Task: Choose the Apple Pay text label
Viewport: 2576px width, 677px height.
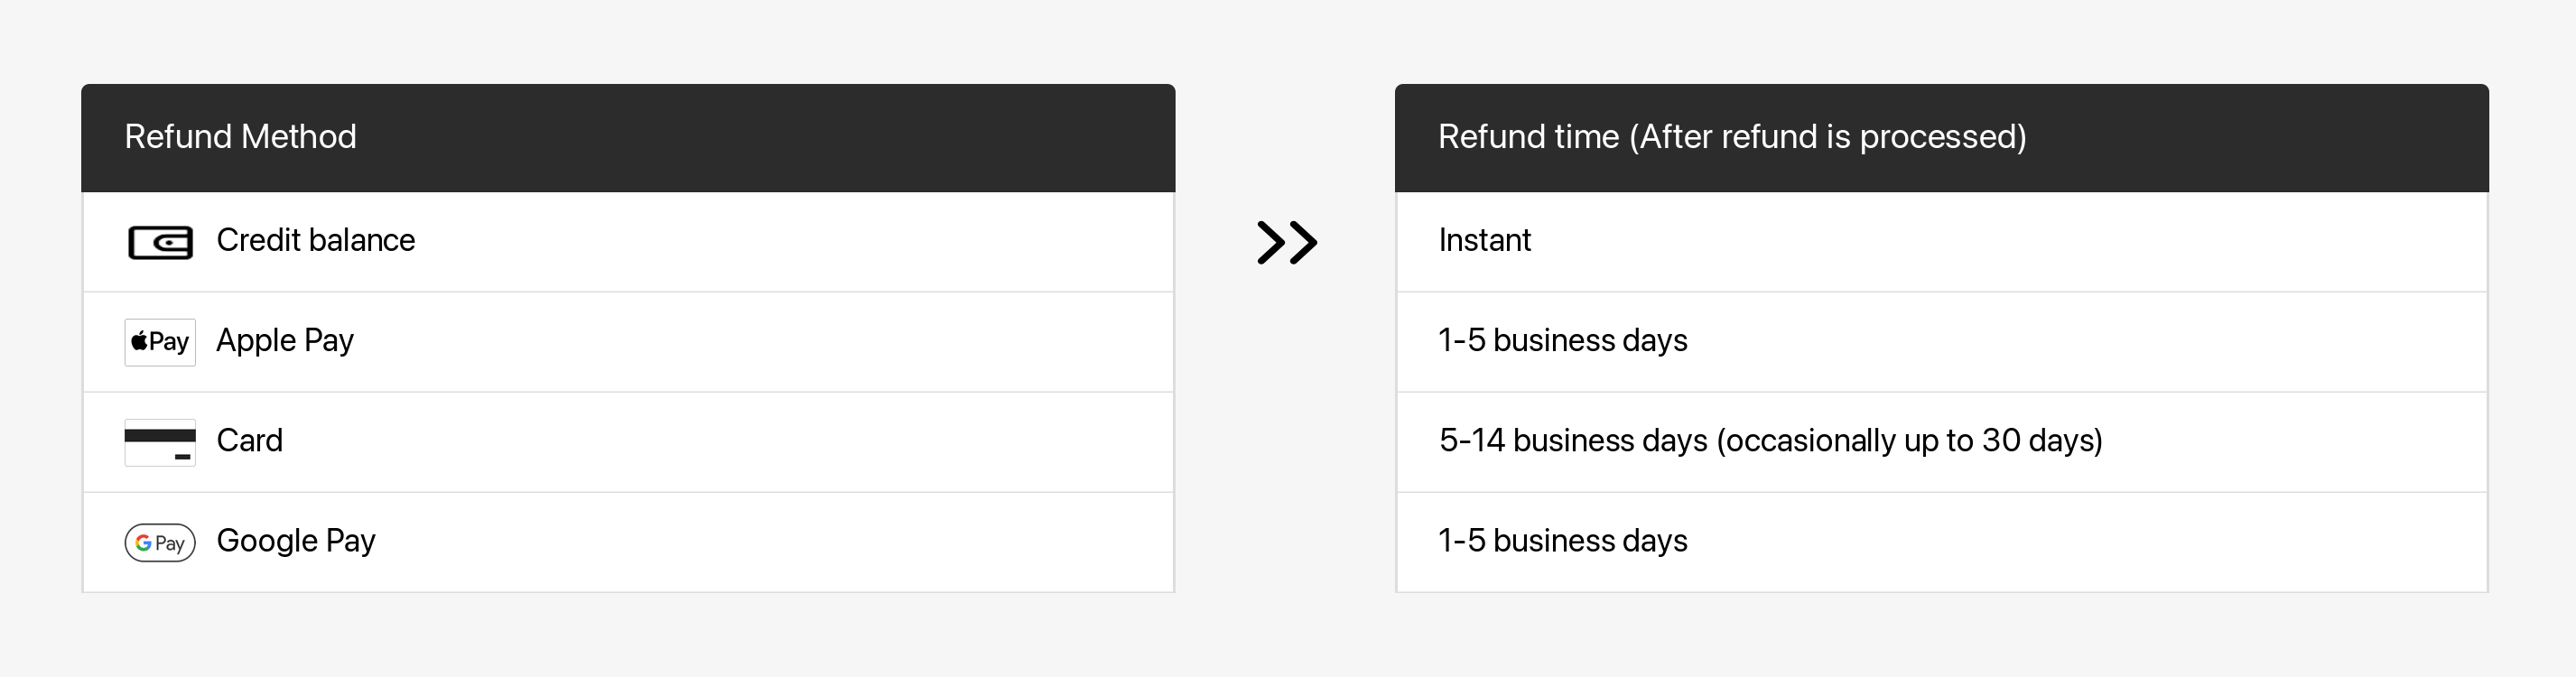Action: (x=285, y=341)
